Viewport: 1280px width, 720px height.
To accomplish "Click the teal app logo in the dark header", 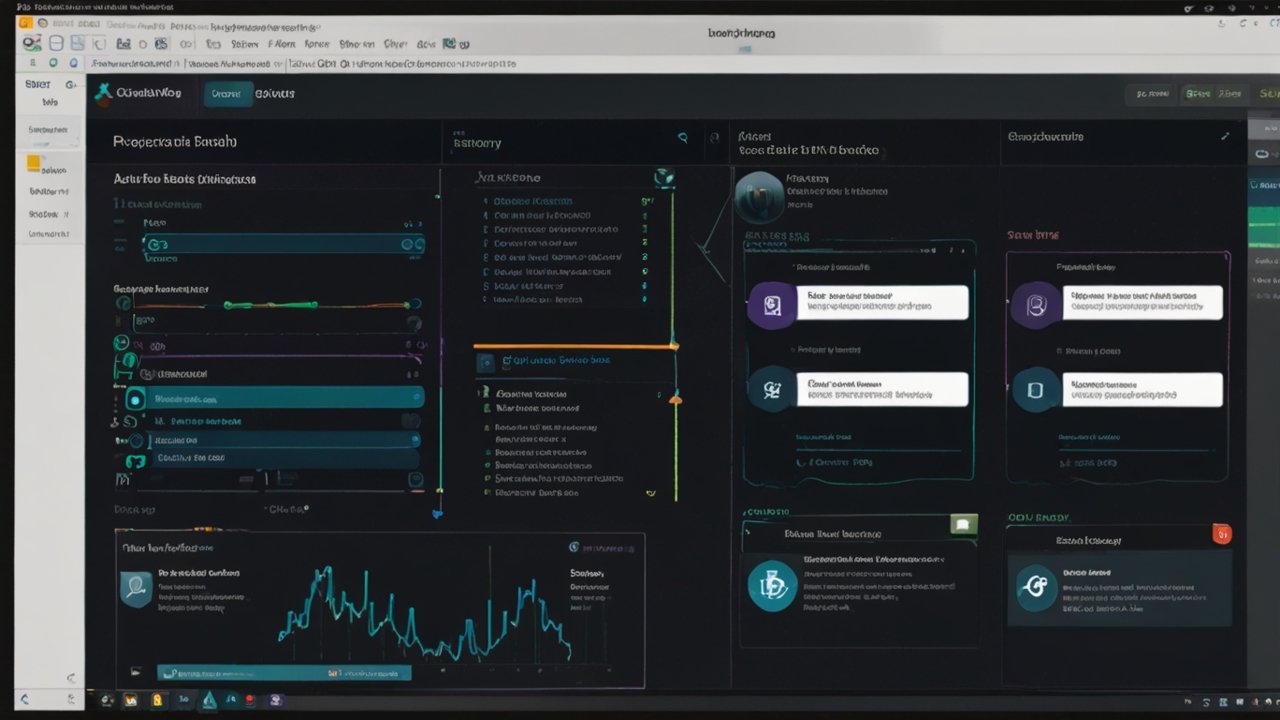I will point(102,94).
